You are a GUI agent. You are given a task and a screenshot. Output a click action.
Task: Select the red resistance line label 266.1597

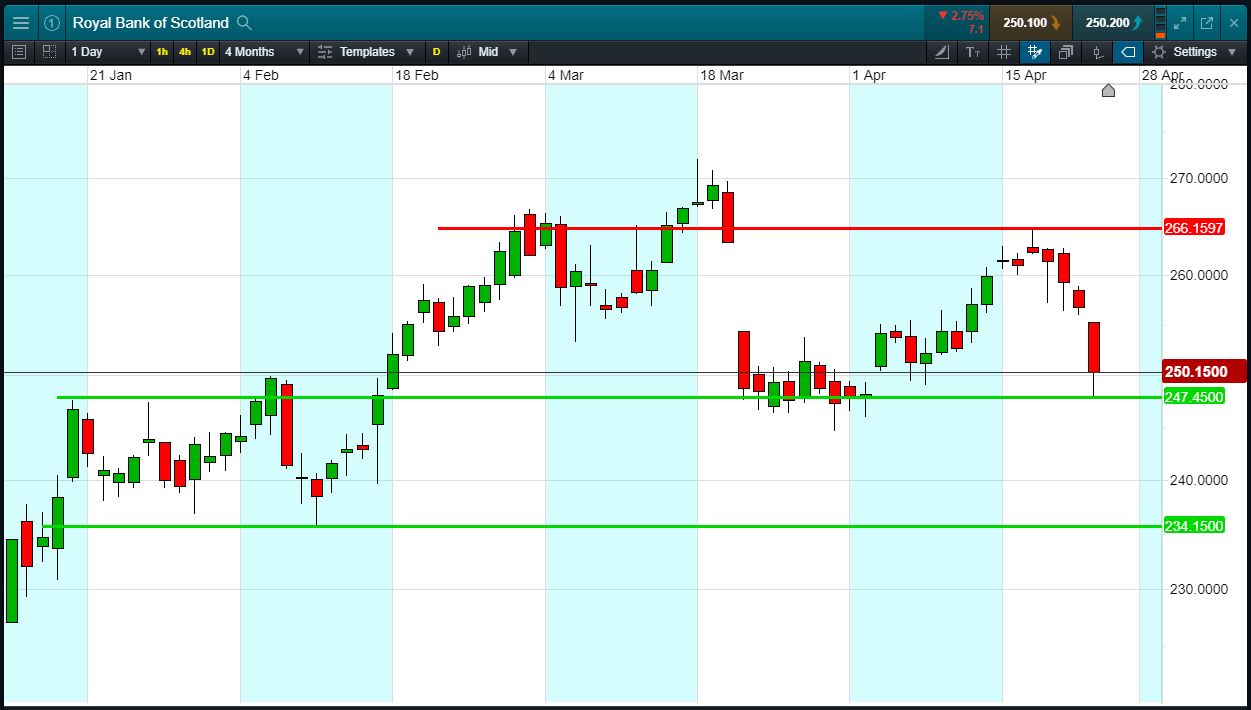click(1194, 228)
